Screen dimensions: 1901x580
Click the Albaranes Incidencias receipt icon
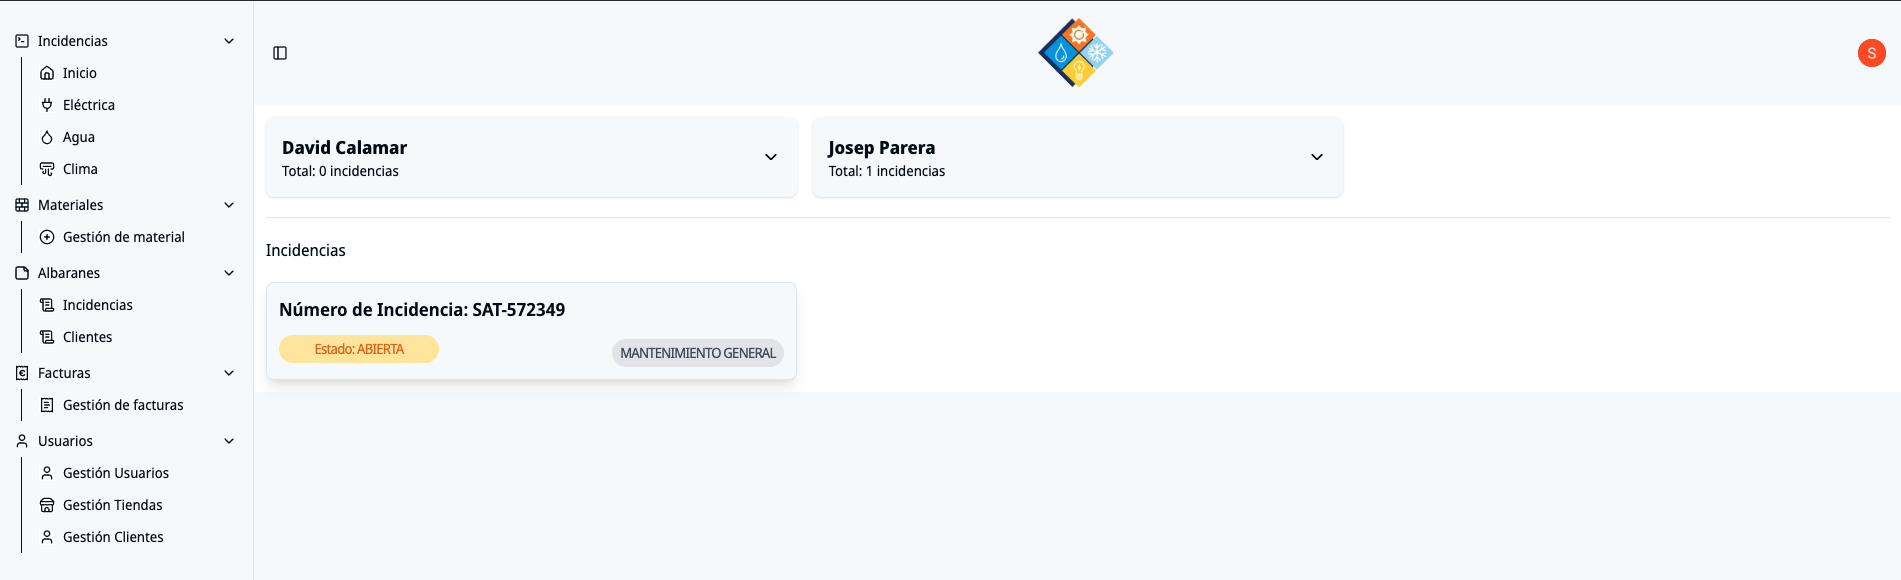pos(47,305)
